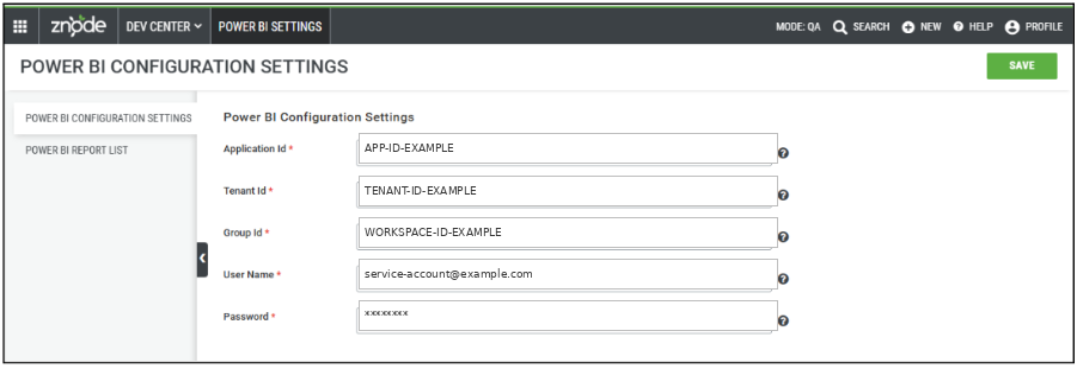Click into the User Name input field
The image size is (1077, 369).
click(x=567, y=274)
